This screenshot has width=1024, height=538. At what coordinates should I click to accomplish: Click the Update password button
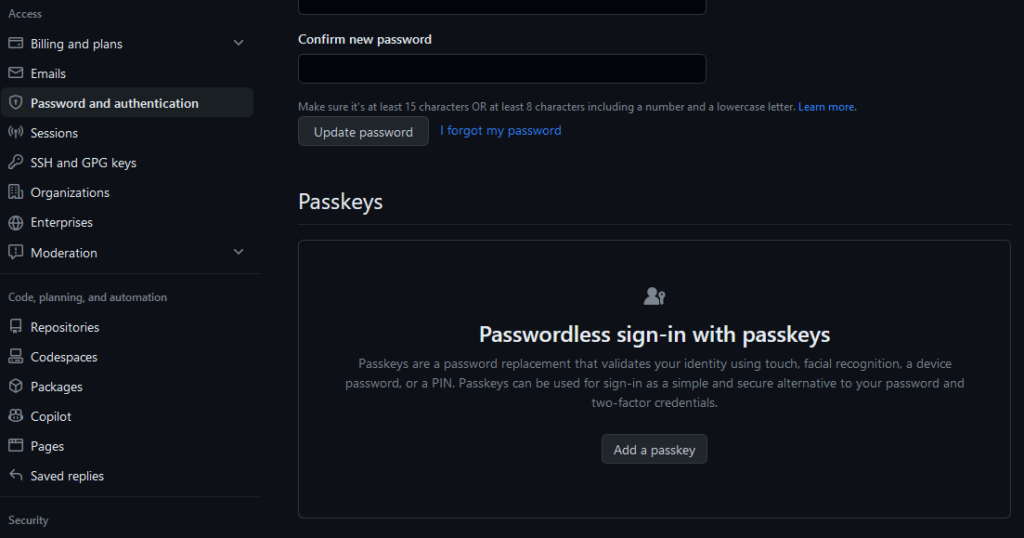click(363, 131)
